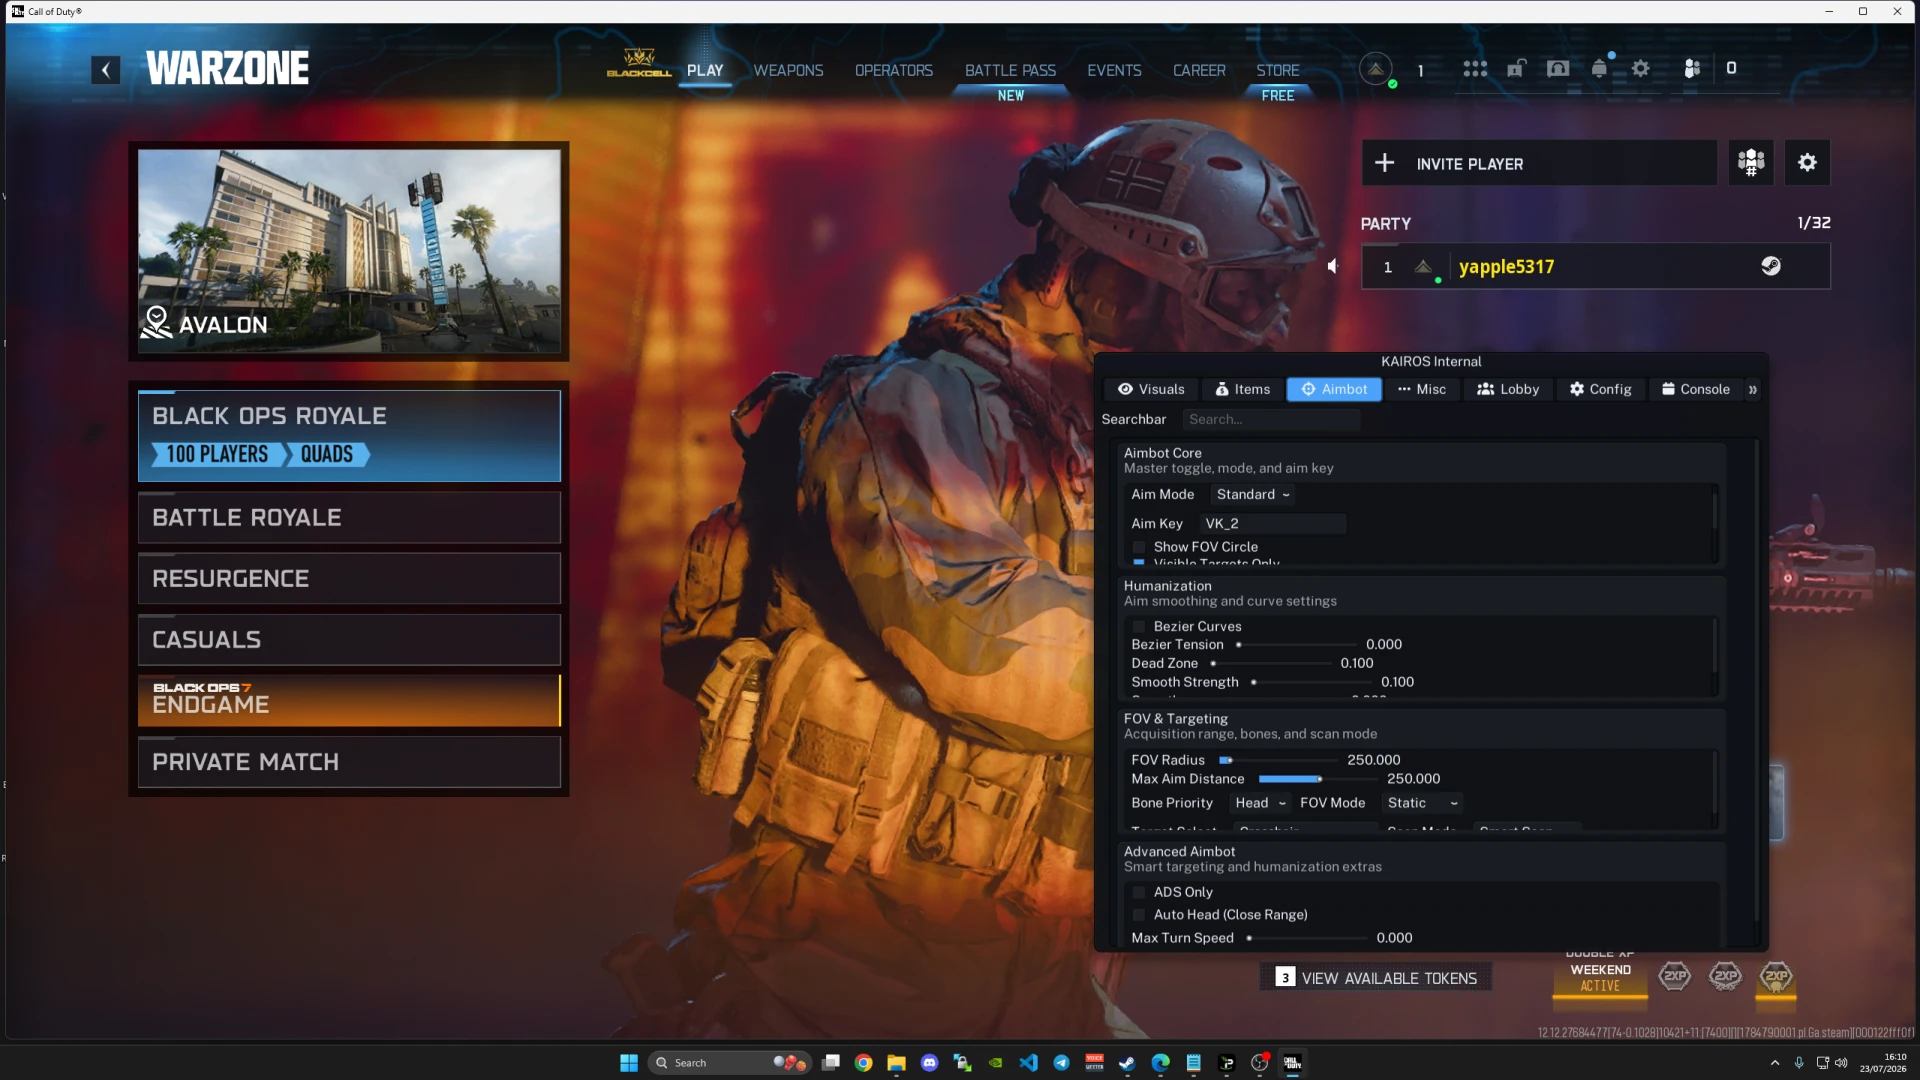
Task: Toggle the Show FOV Circle checkbox
Action: coord(1139,547)
